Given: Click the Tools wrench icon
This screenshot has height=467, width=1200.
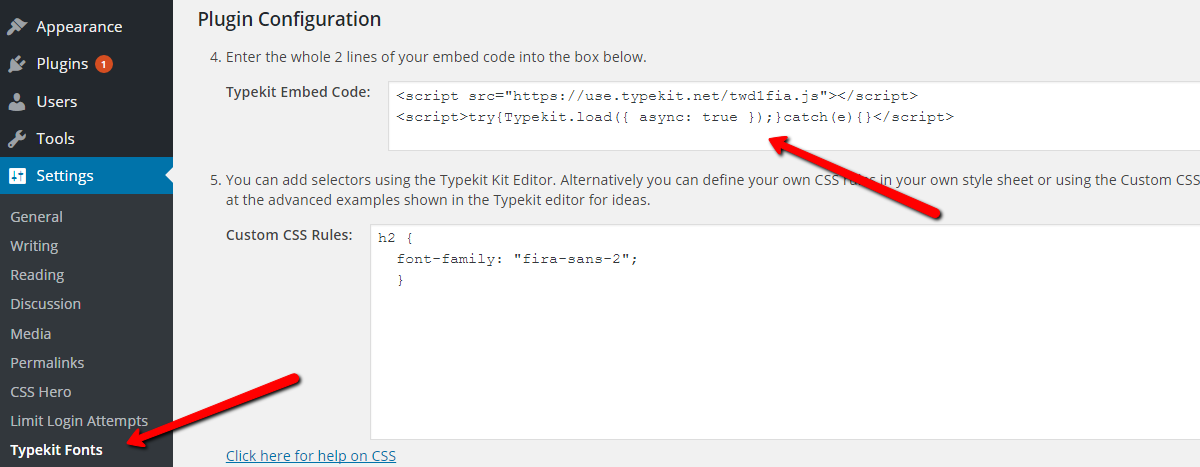Looking at the screenshot, I should pyautogui.click(x=17, y=138).
